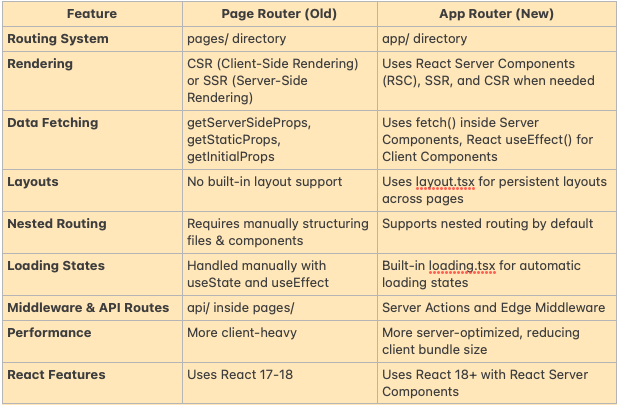This screenshot has width=618, height=405.
Task: Click the 'More client-heavy' cell
Action: [x=279, y=341]
